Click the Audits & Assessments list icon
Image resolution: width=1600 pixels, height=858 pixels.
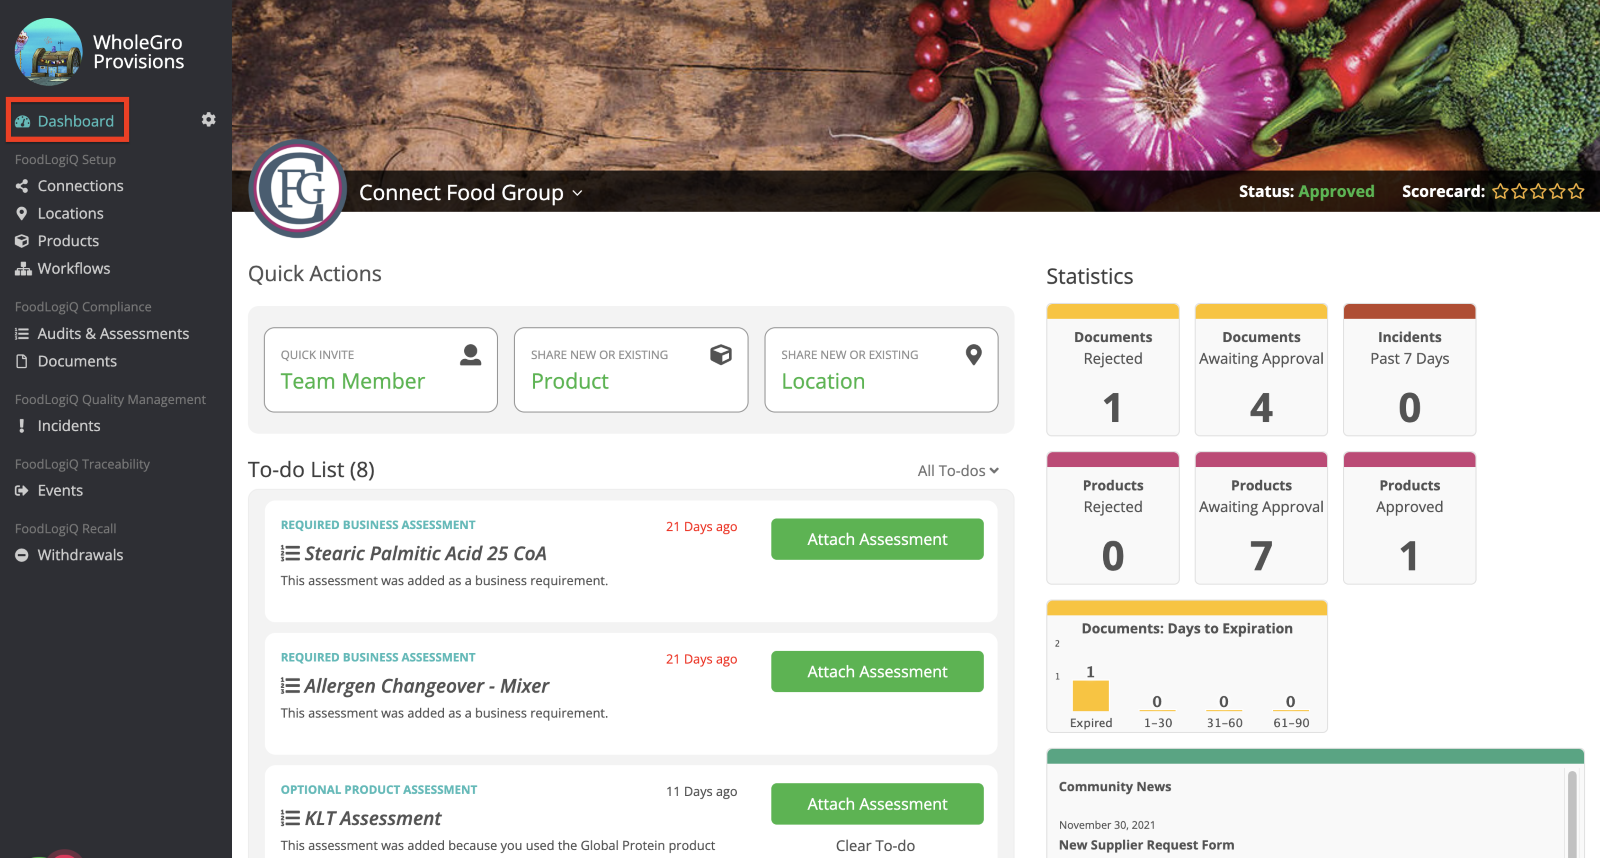click(x=22, y=334)
